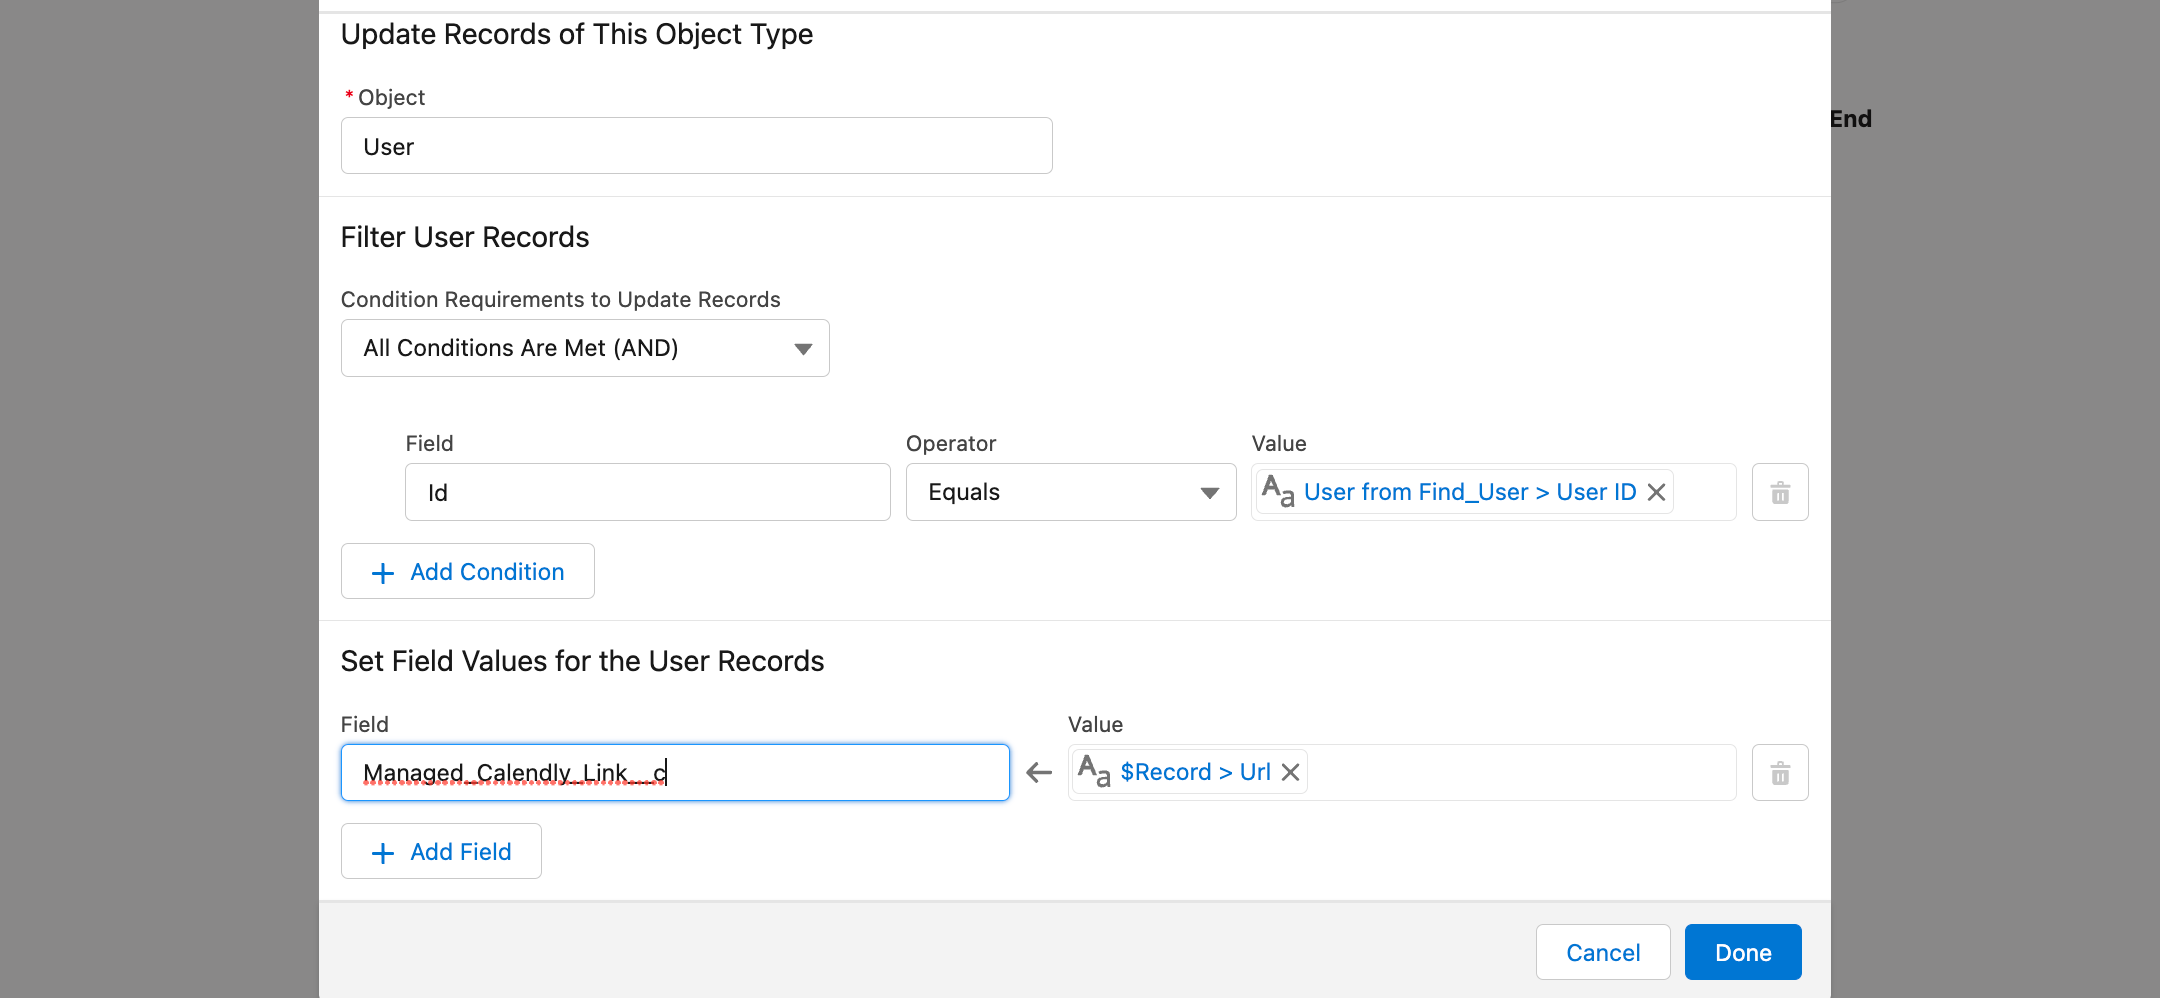Viewport: 2160px width, 998px height.
Task: Select the End element on the canvas
Action: [1851, 119]
